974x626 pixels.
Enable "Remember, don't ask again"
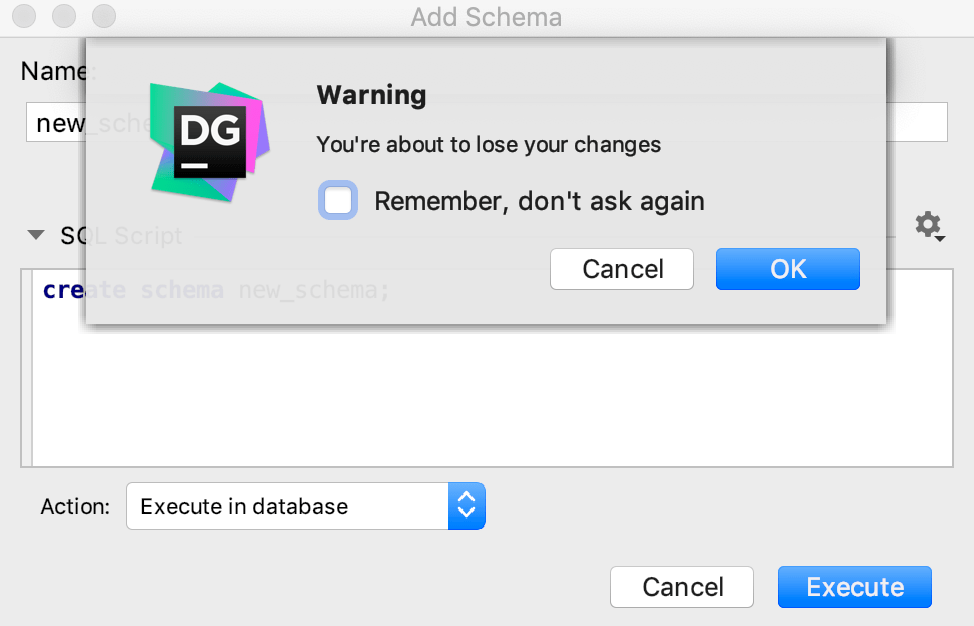pyautogui.click(x=337, y=200)
